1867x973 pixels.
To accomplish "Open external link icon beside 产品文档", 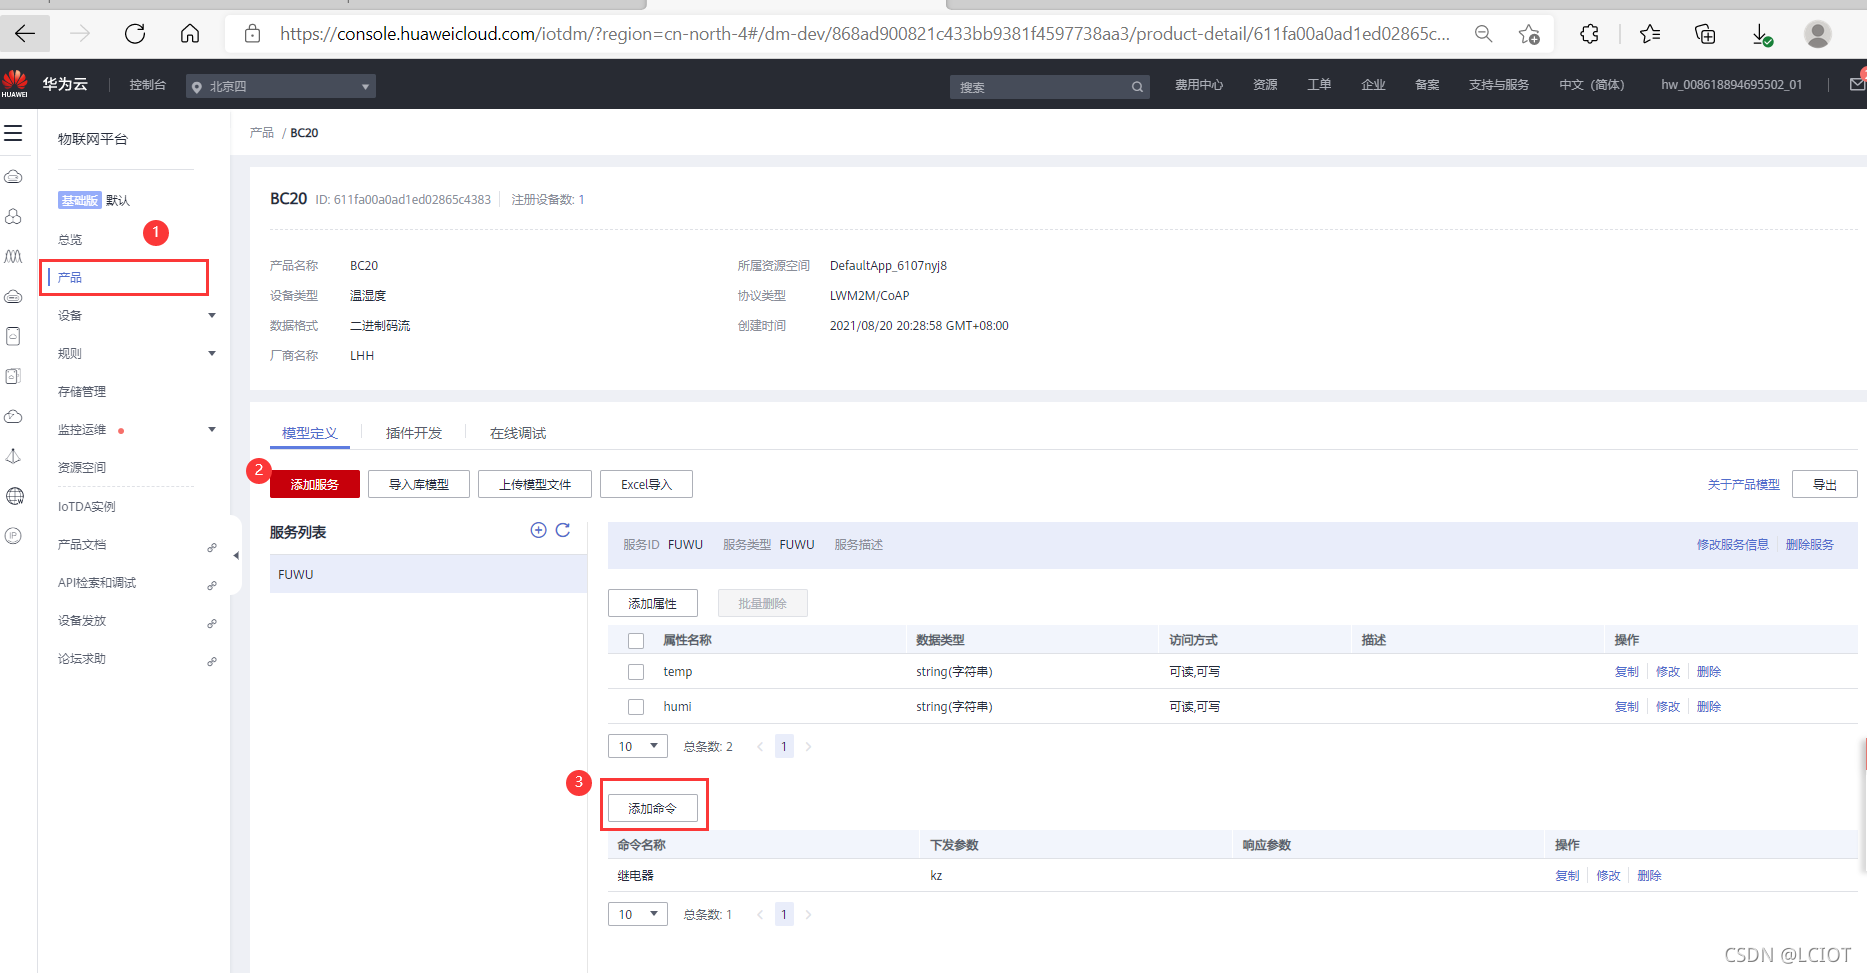I will tap(212, 547).
